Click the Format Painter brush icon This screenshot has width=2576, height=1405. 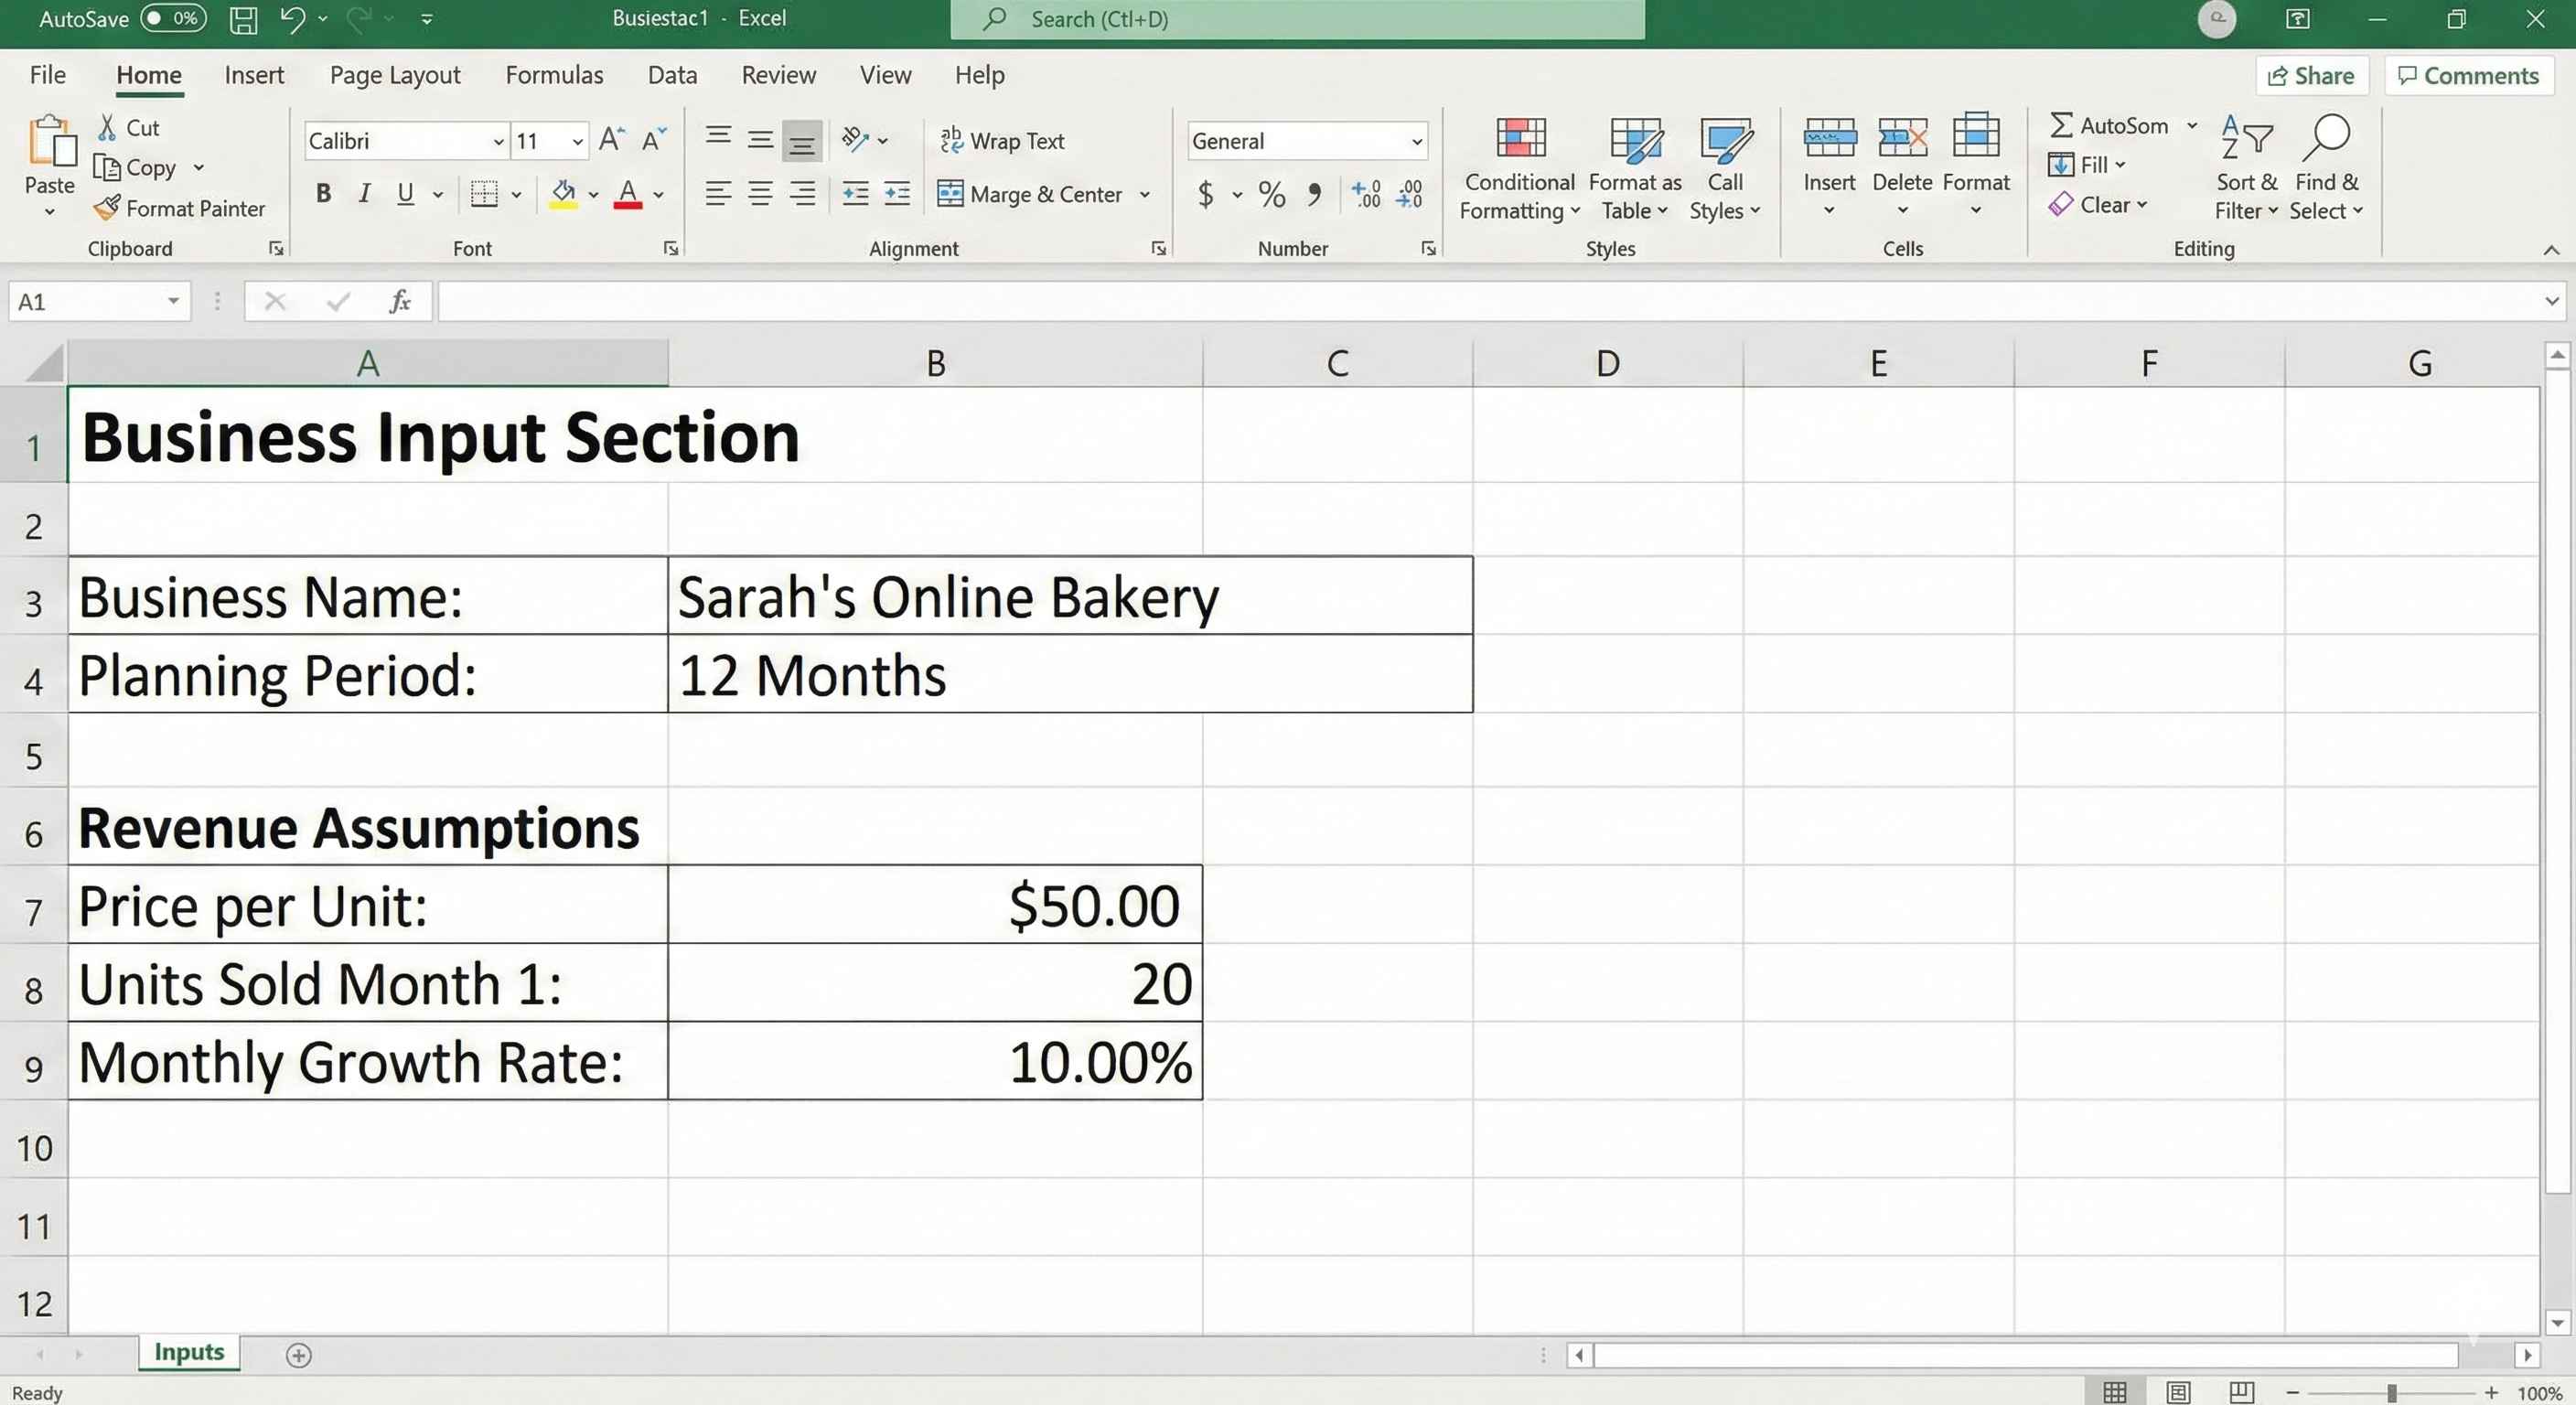(107, 208)
